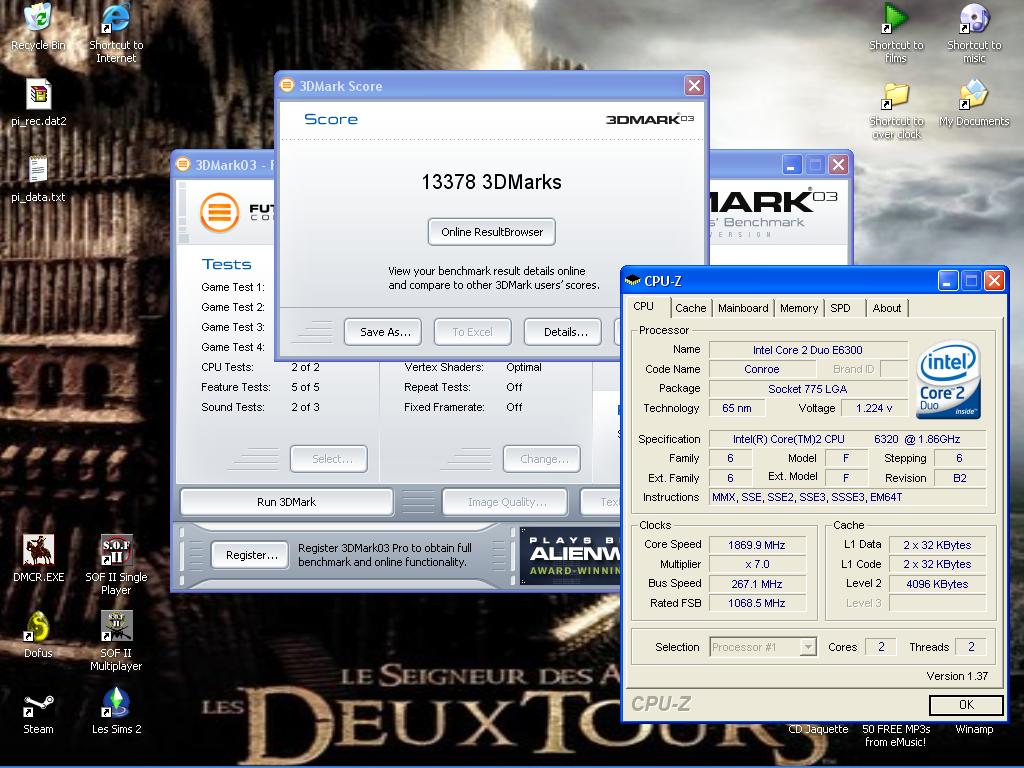This screenshot has height=768, width=1024.
Task: Click Save As... in the score dialog
Action: (383, 332)
